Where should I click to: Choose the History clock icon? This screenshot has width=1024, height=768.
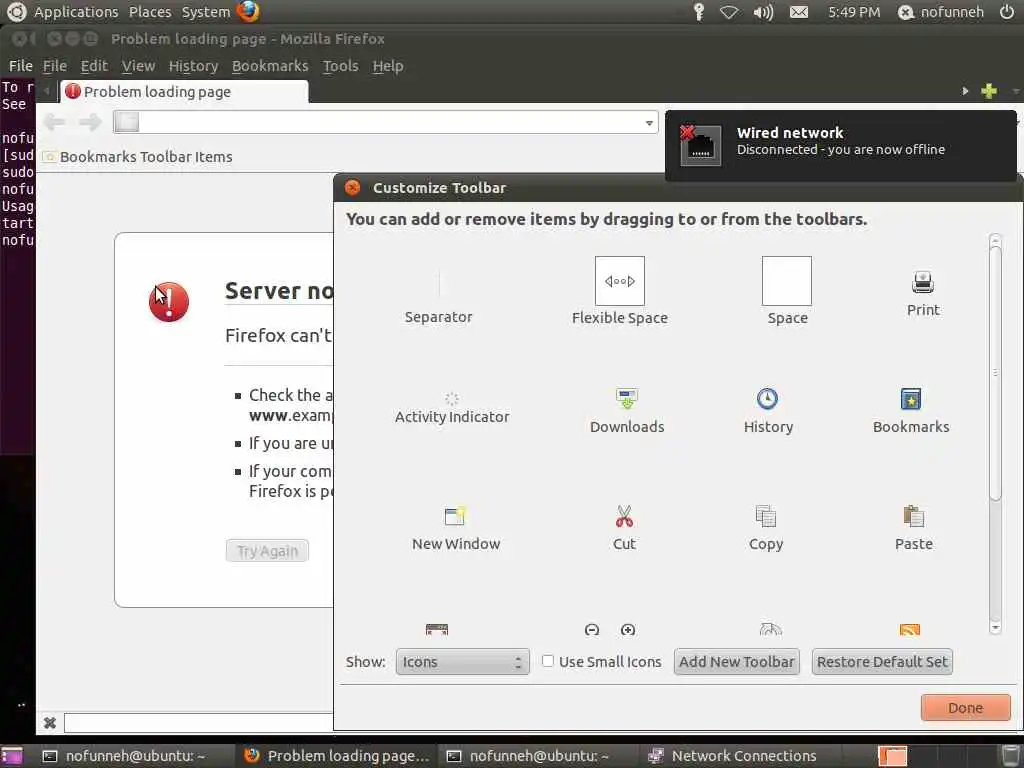tap(767, 398)
